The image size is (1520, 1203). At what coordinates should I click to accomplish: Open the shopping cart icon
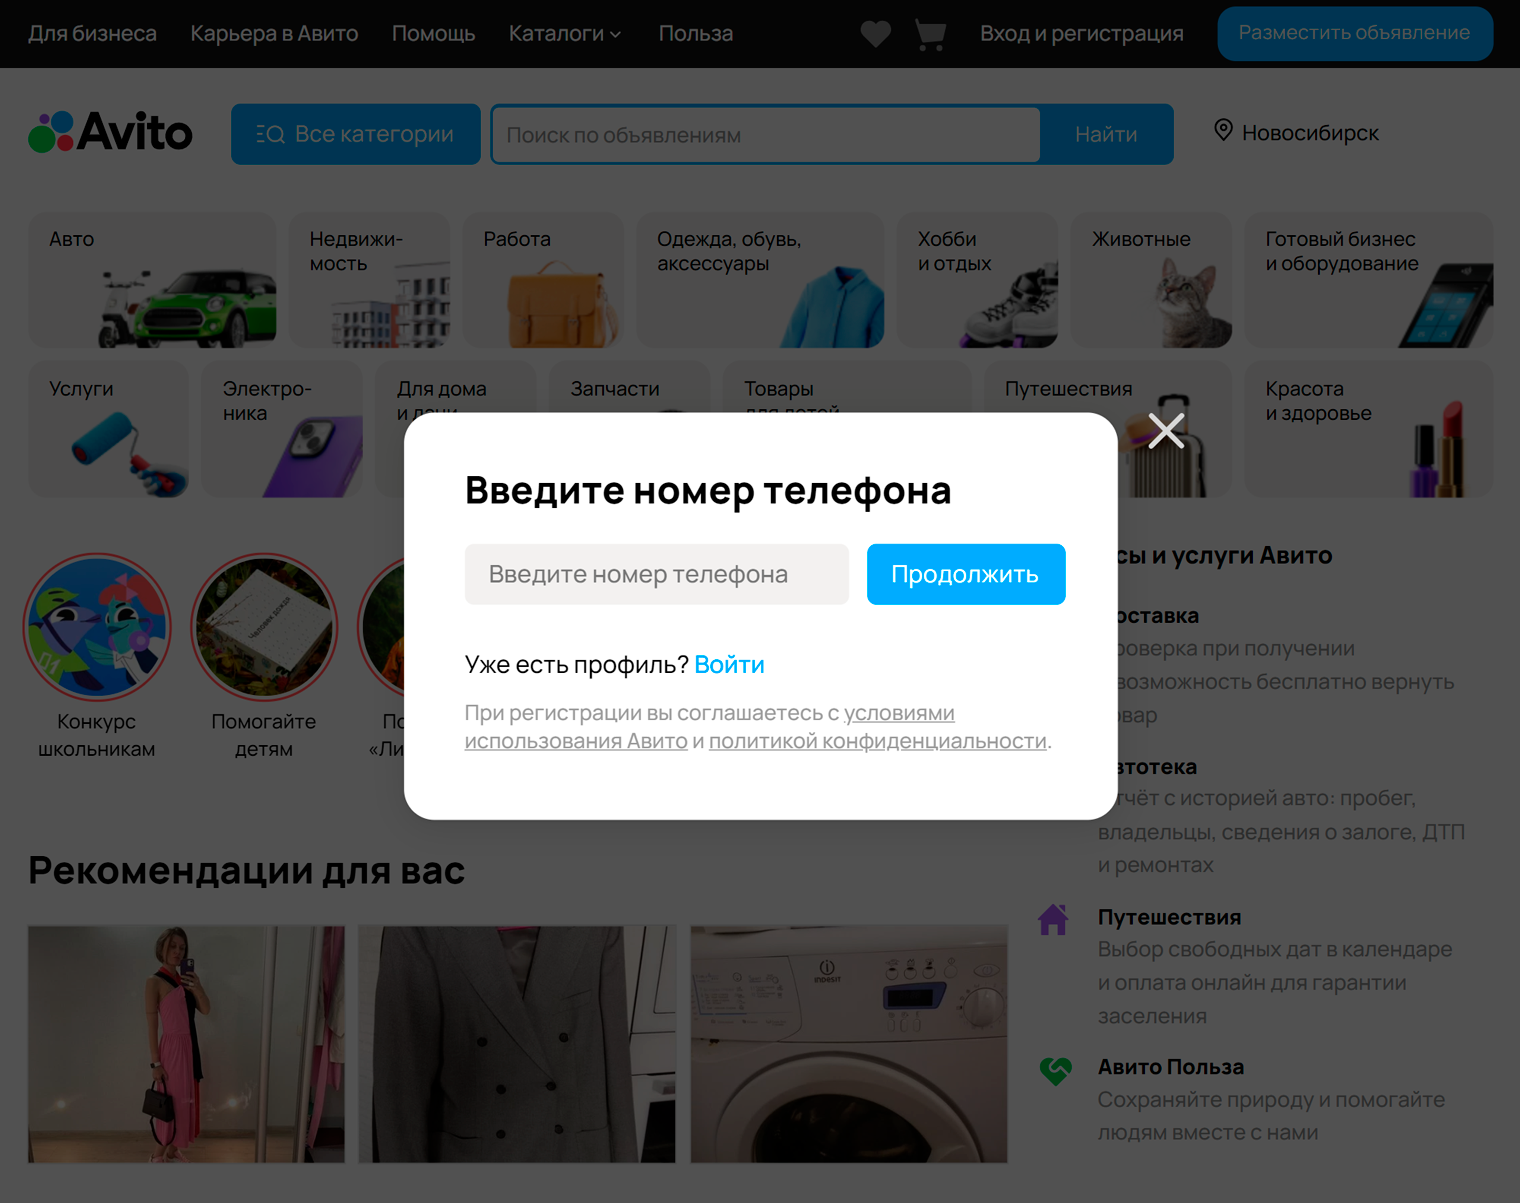point(930,34)
